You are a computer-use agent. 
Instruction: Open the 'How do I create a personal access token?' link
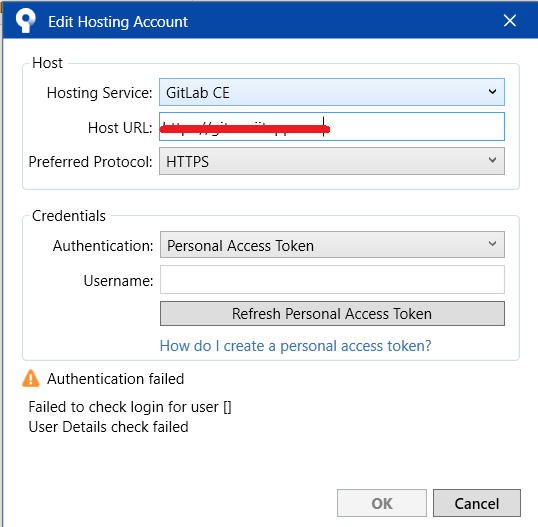pos(295,346)
